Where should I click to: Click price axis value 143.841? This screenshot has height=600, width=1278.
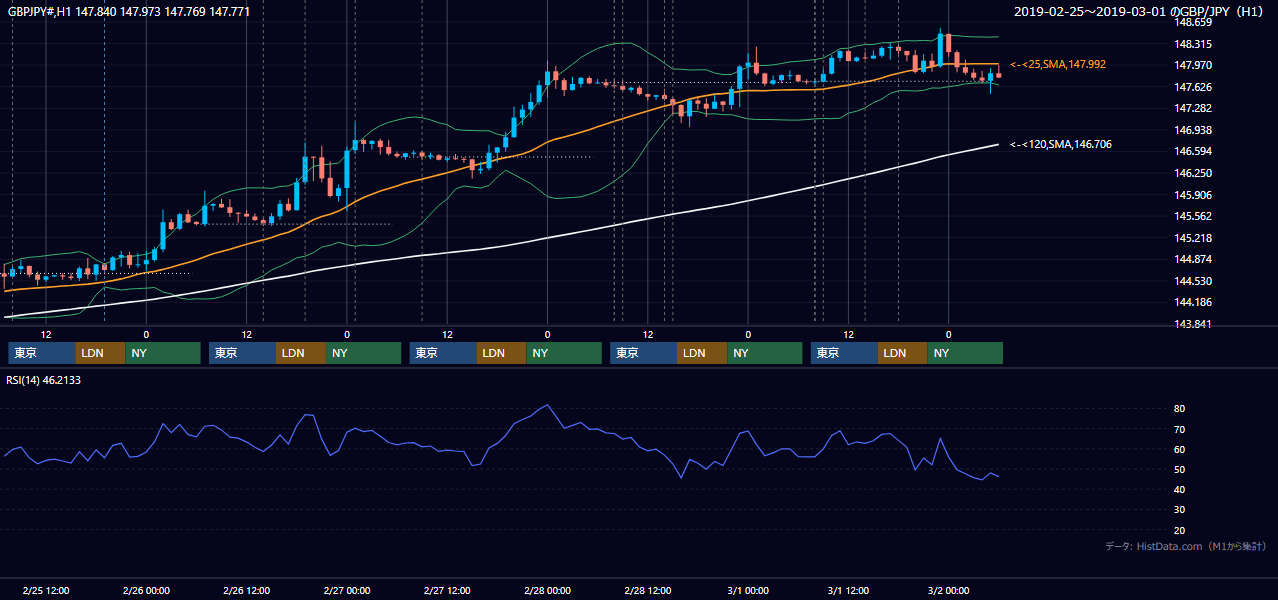pos(1194,324)
